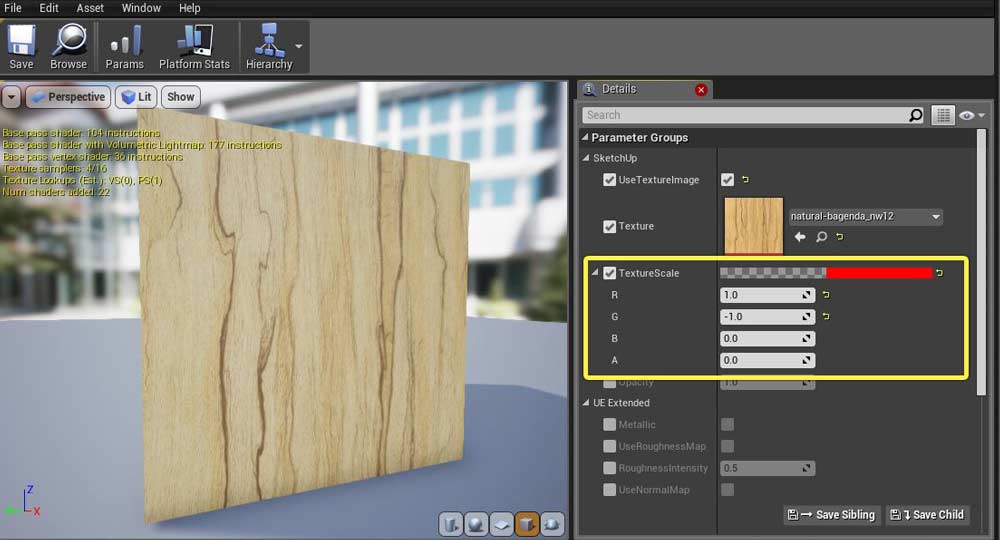Toggle the Params toolbar icon

point(125,47)
